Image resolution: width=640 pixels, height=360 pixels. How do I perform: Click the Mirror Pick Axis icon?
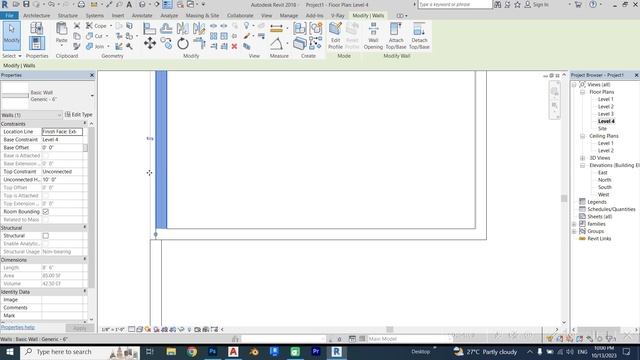coord(182,28)
